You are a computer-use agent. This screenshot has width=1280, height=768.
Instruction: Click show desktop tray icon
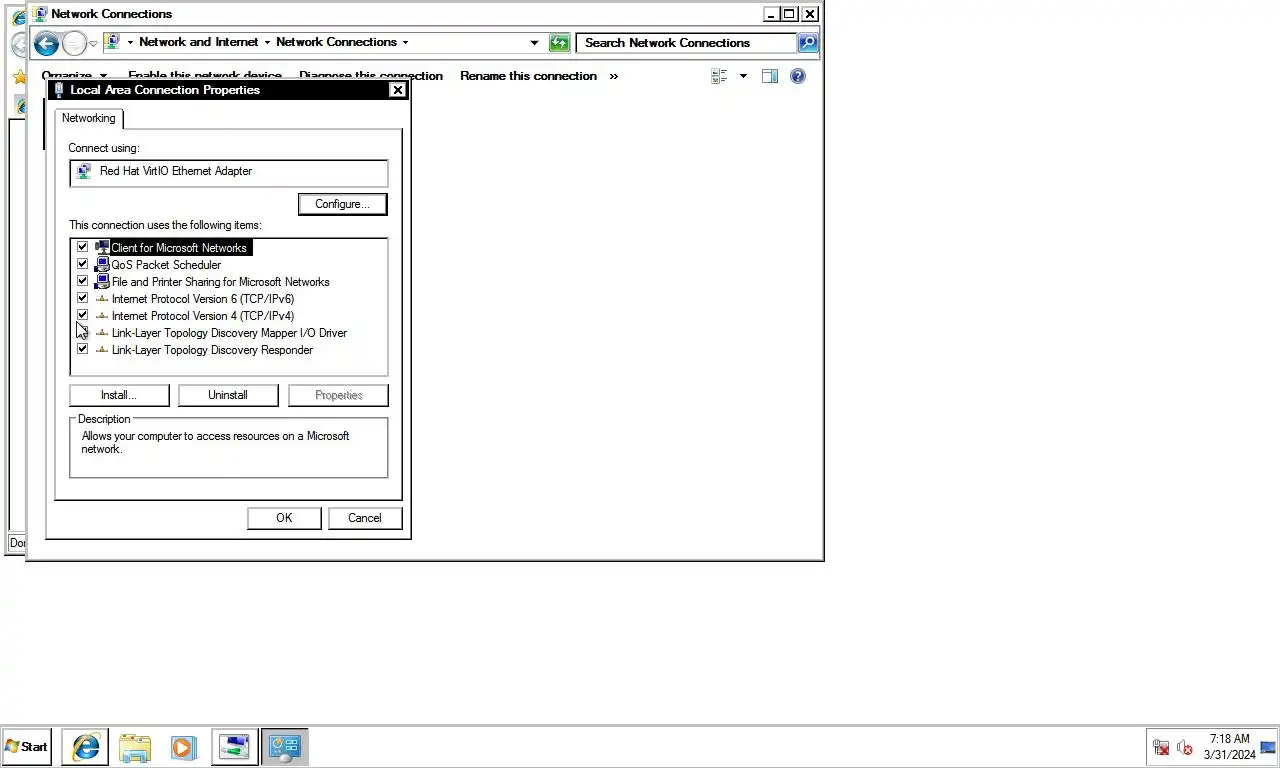tap(1269, 747)
